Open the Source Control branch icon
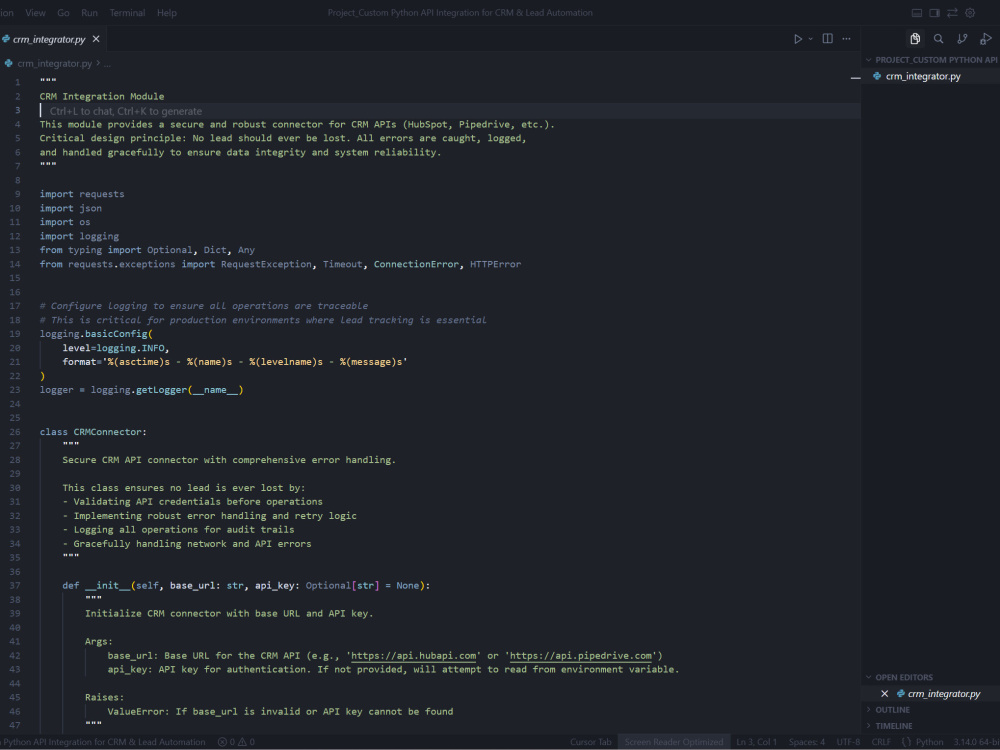Screen dimensions: 1000x750 pos(962,39)
